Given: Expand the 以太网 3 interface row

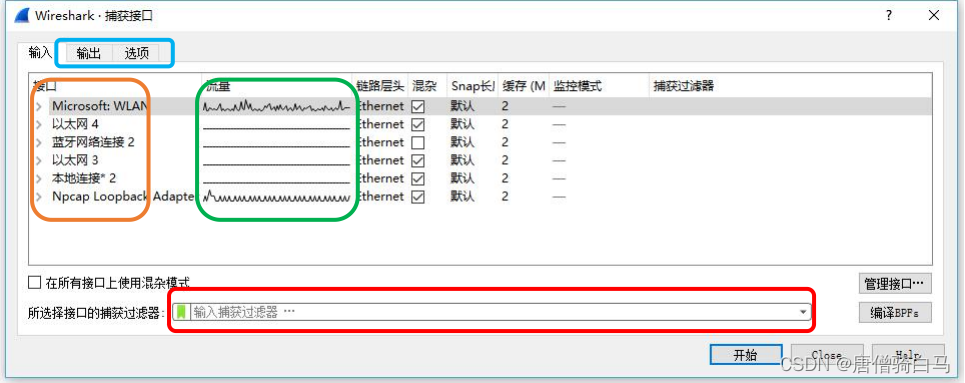Looking at the screenshot, I should (39, 161).
